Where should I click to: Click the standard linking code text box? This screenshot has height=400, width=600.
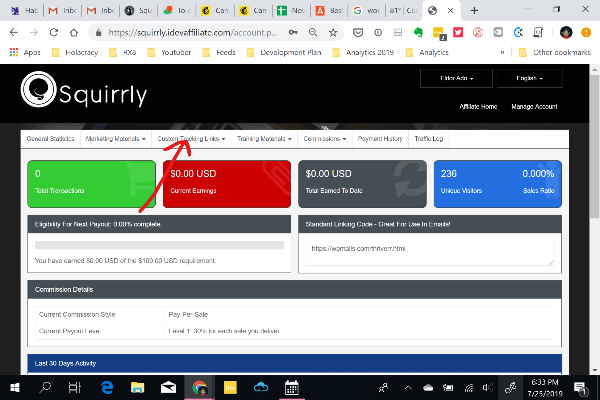[x=430, y=253]
